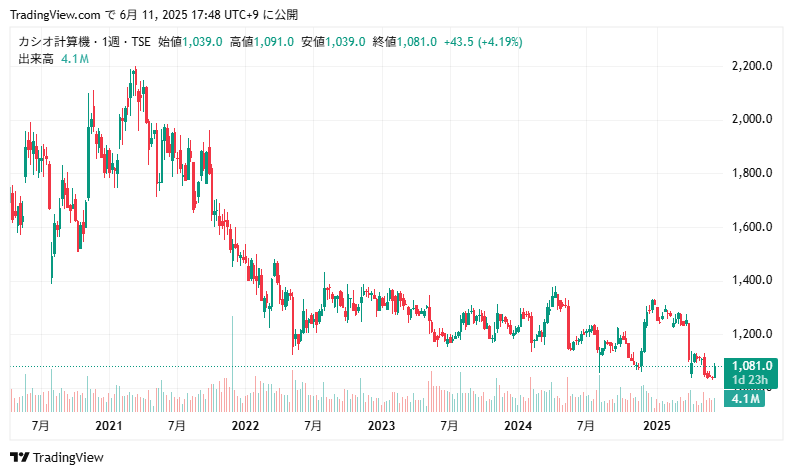Click the 4.1M volume tag on axis
This screenshot has height=475, width=793.
click(744, 399)
